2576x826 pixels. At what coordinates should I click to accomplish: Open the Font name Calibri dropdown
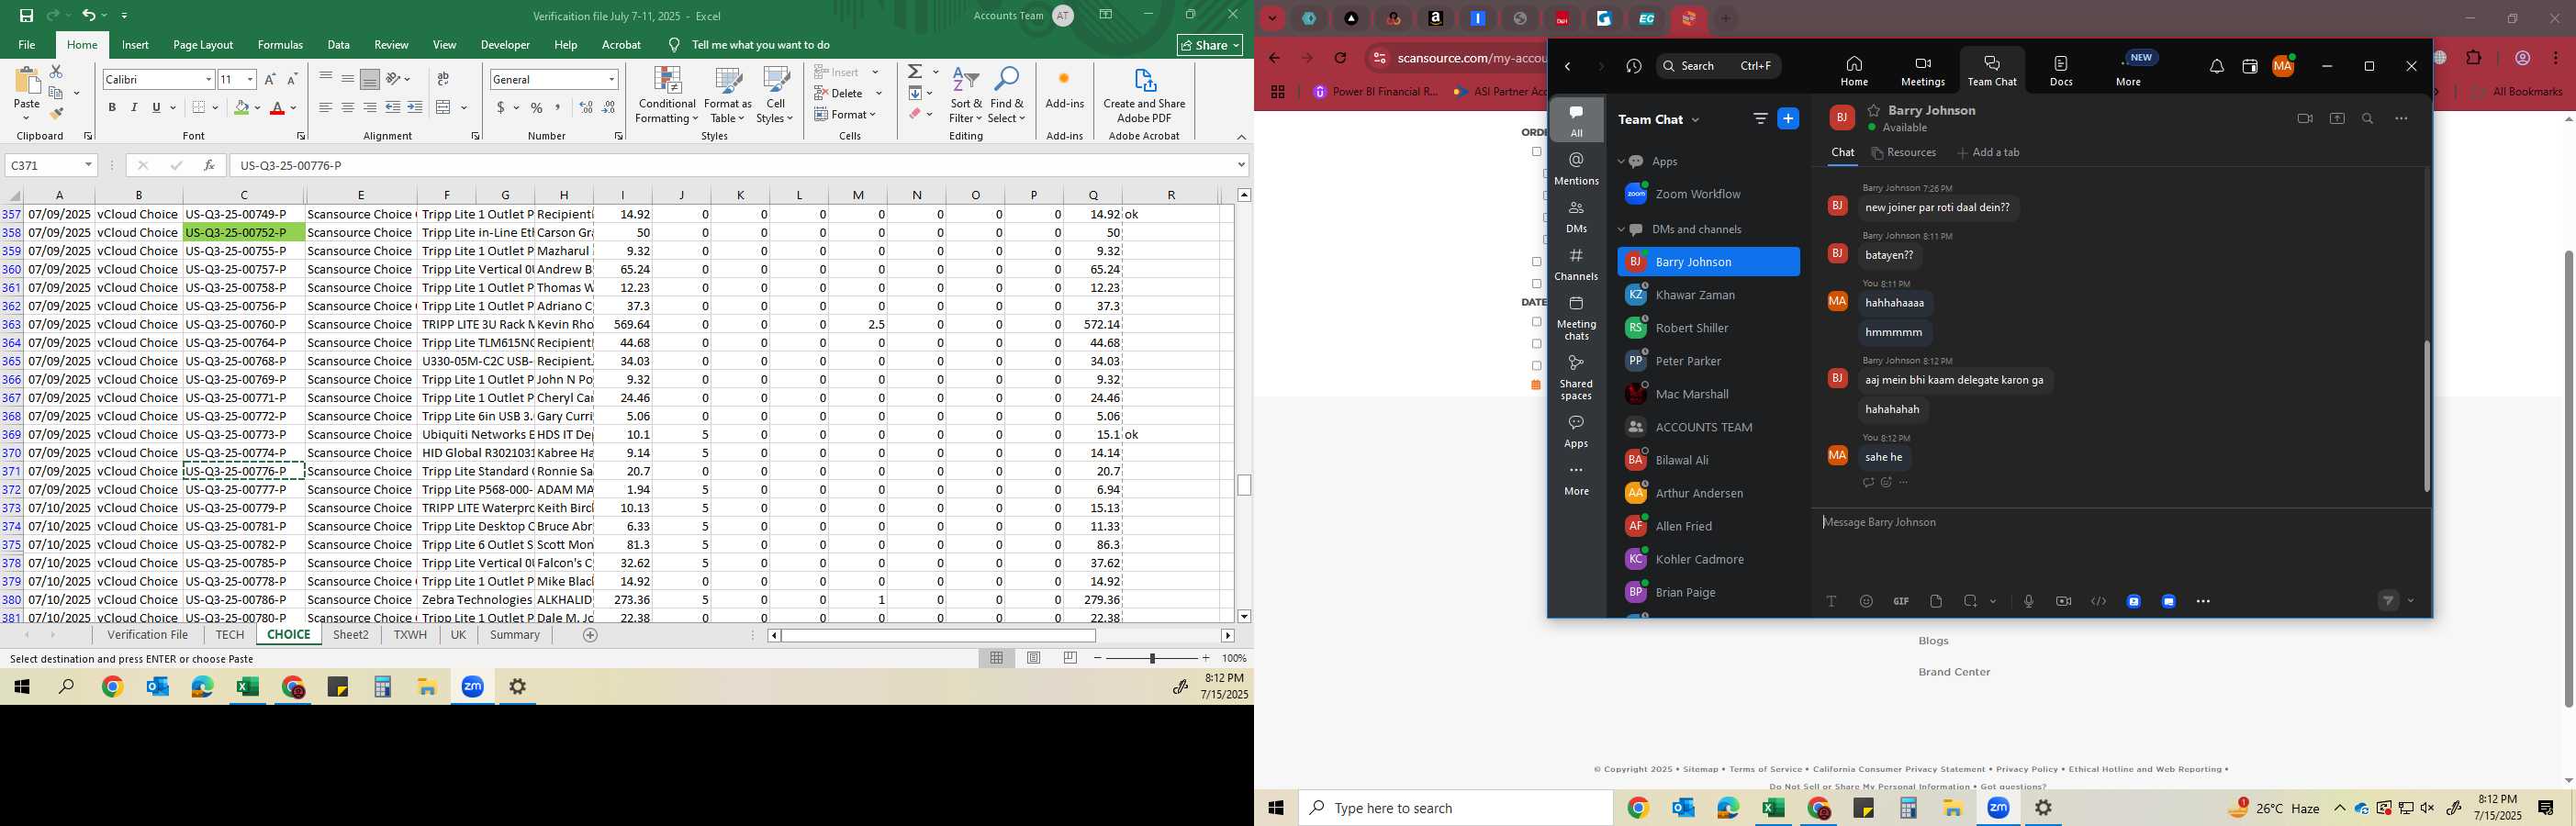click(x=208, y=79)
